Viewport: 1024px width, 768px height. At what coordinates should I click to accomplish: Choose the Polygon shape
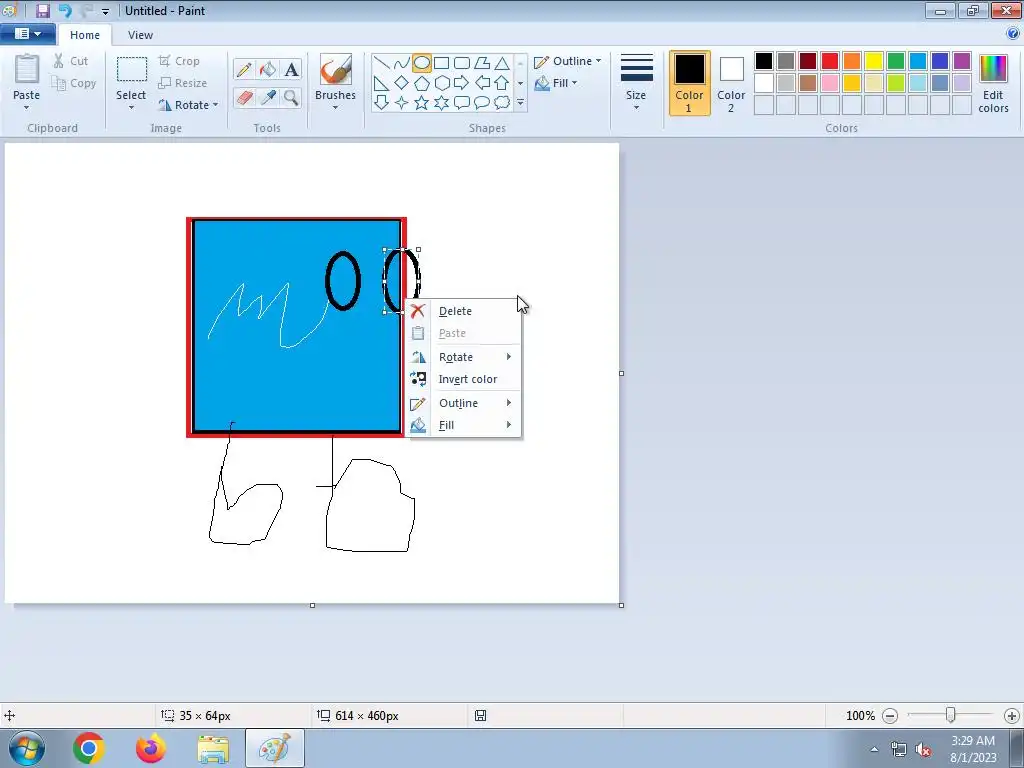pyautogui.click(x=482, y=63)
